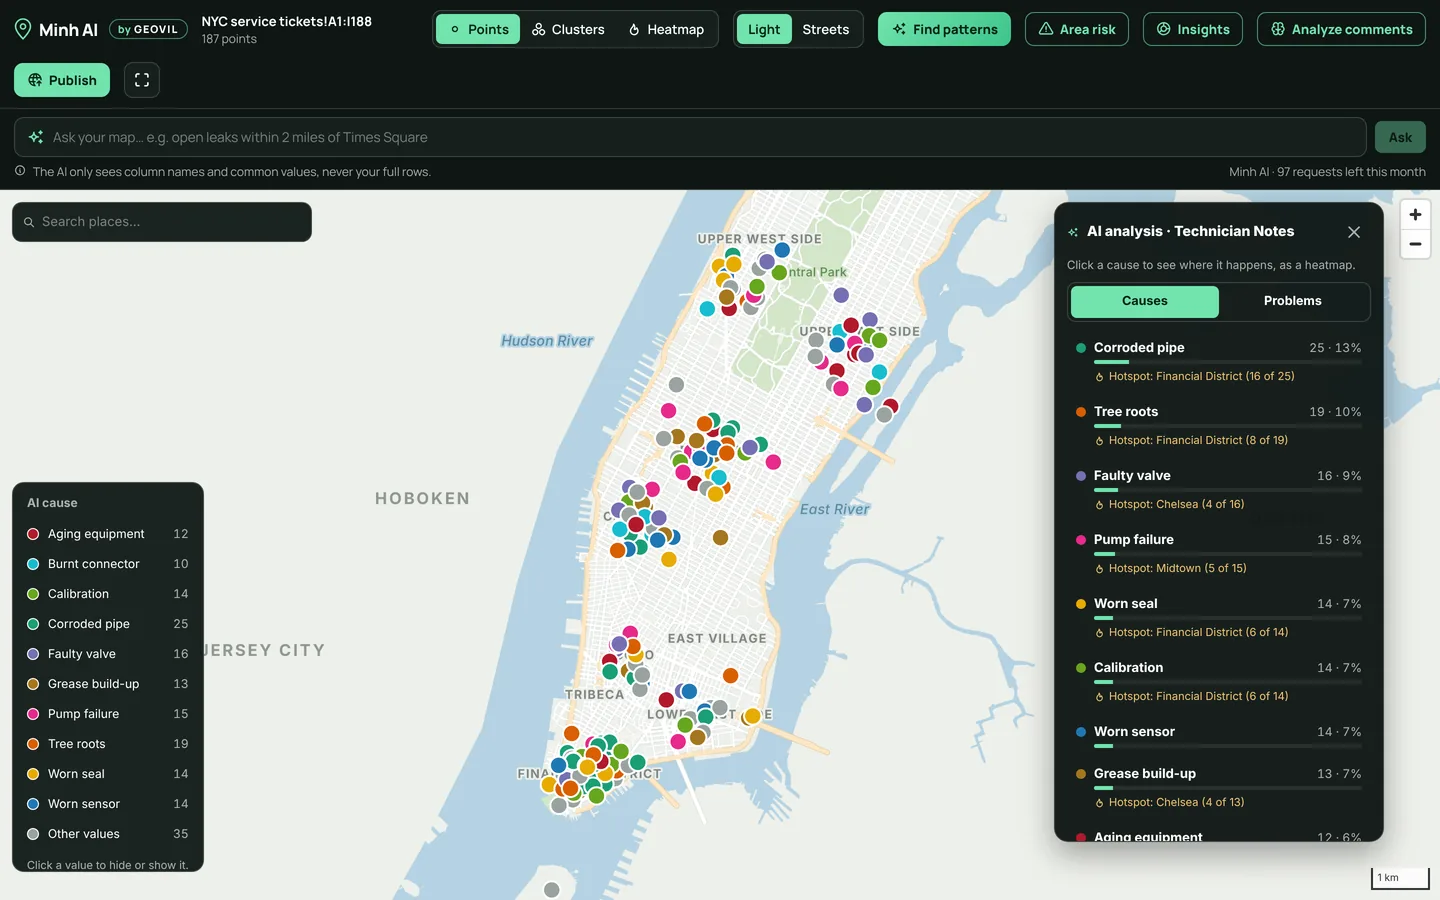Click the info icon beside AI privacy note

(20, 171)
